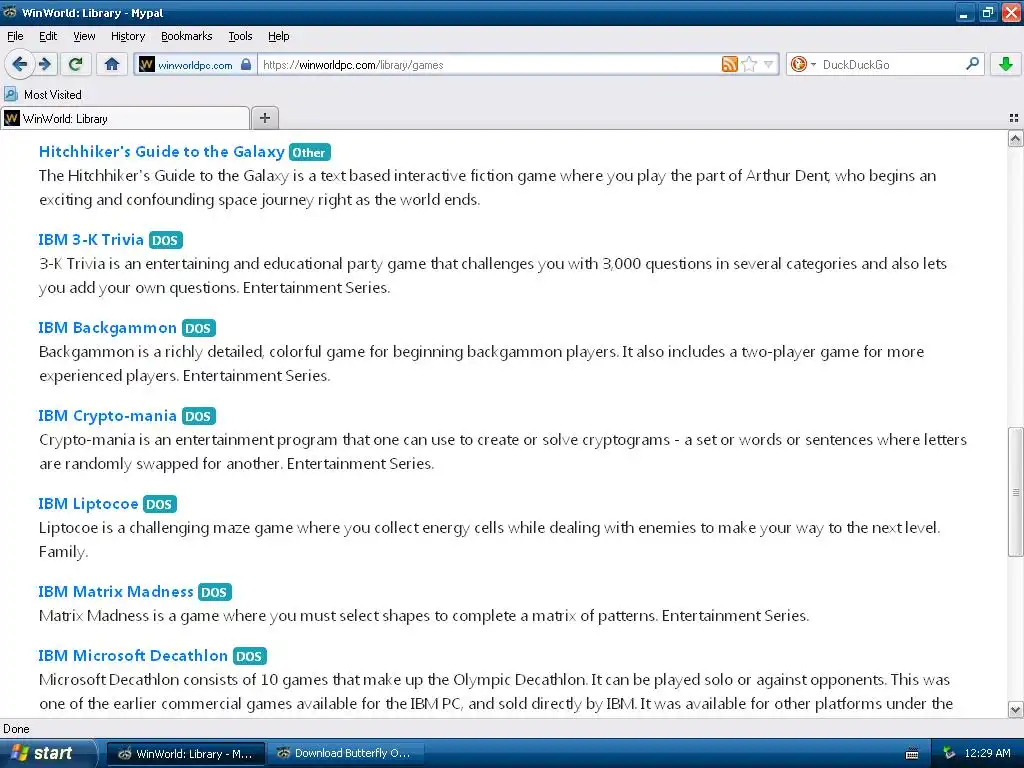Bookmark this page with the star

pyautogui.click(x=749, y=64)
